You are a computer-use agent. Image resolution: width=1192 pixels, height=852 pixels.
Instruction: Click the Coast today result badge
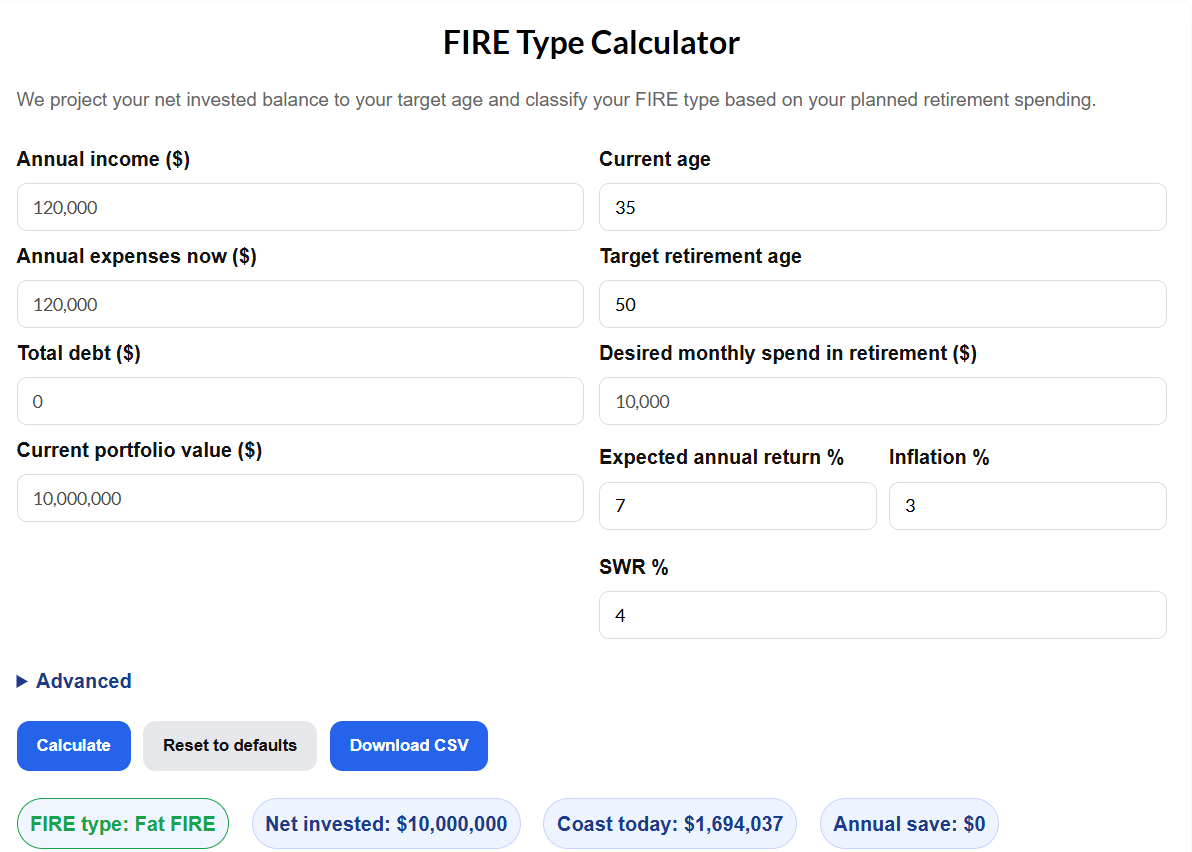669,823
